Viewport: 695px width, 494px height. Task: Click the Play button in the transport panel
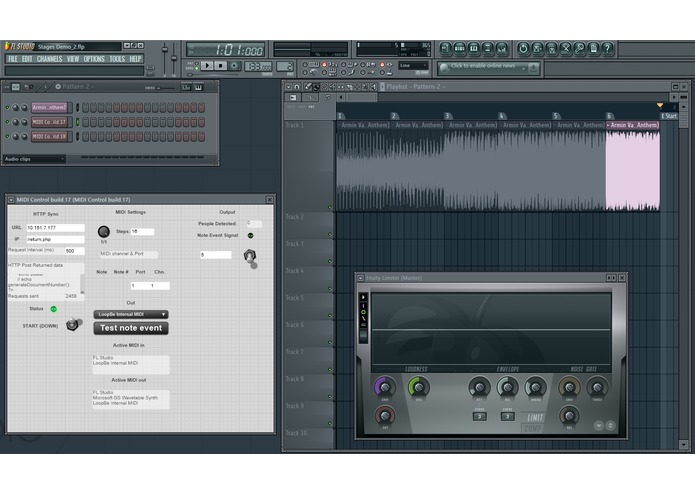point(207,66)
